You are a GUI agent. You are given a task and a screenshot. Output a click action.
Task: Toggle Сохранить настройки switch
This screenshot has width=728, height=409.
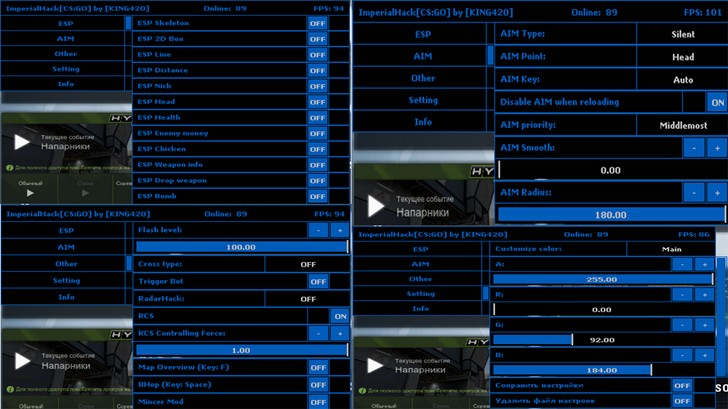click(682, 385)
